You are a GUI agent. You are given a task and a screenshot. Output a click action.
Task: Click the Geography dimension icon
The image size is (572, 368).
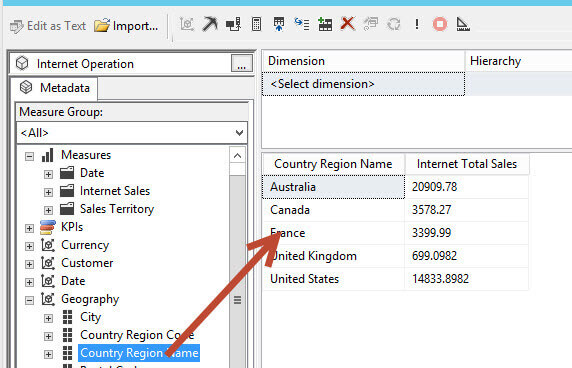48,299
